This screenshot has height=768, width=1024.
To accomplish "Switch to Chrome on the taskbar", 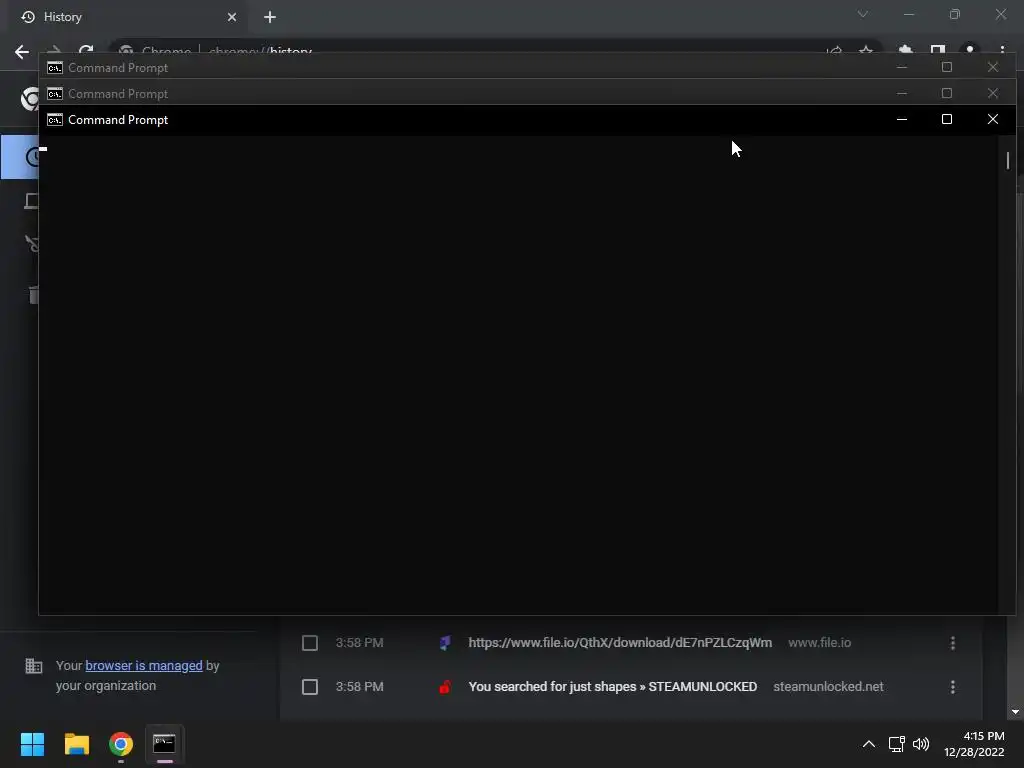I will coord(121,744).
